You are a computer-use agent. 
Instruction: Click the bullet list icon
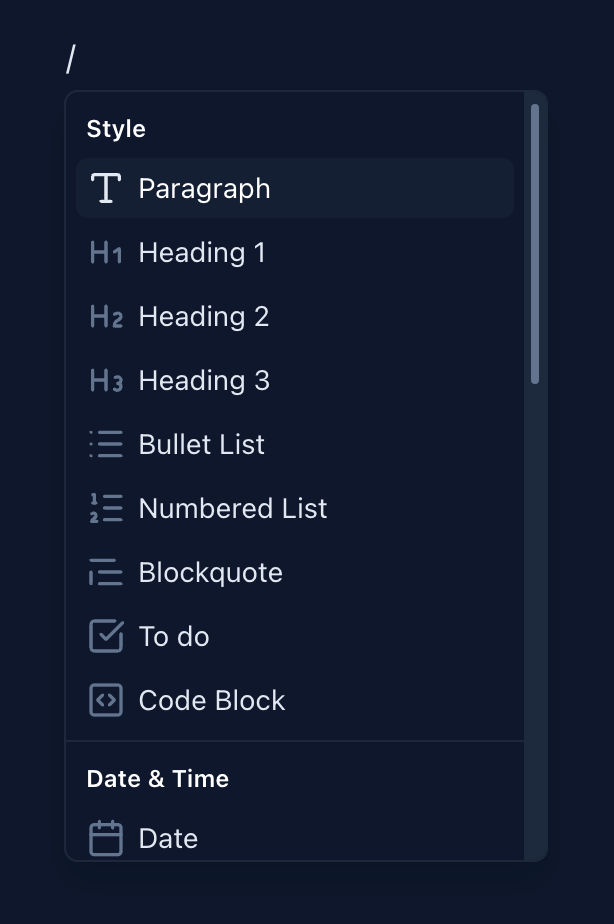106,444
